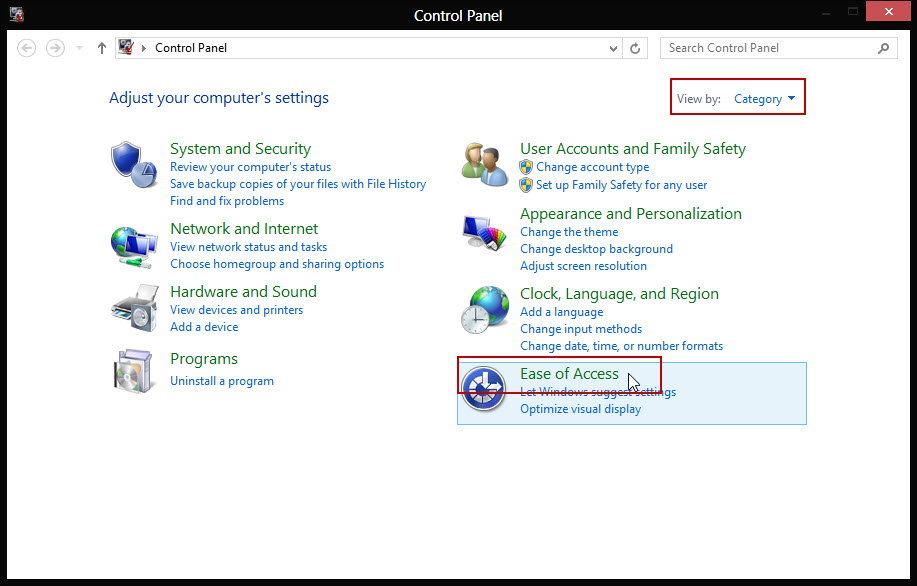Image resolution: width=917 pixels, height=586 pixels.
Task: Open the Category view-by dropdown
Action: click(x=764, y=99)
